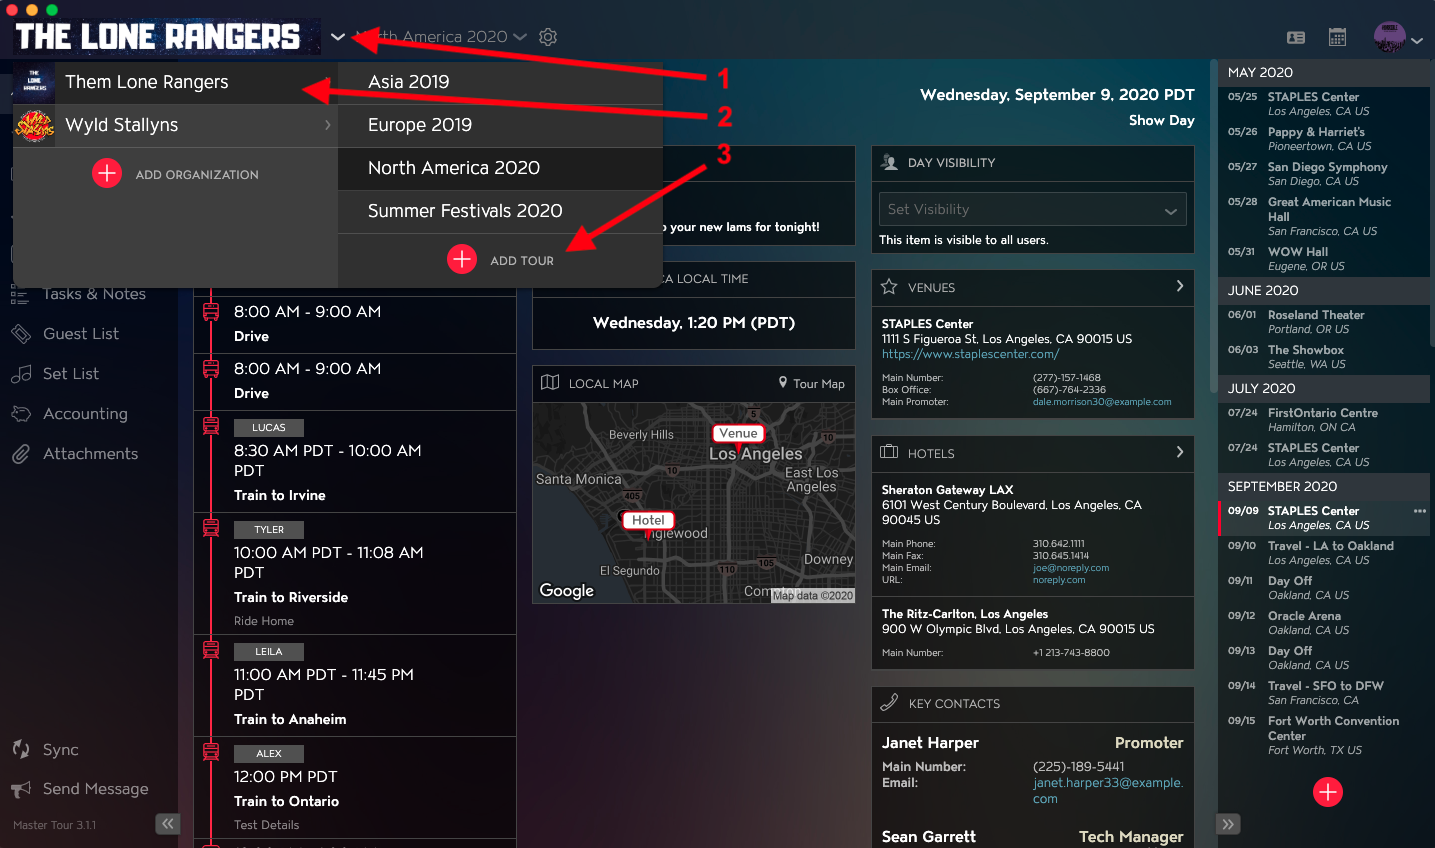1435x848 pixels.
Task: Open the Set List section
Action: pyautogui.click(x=71, y=374)
